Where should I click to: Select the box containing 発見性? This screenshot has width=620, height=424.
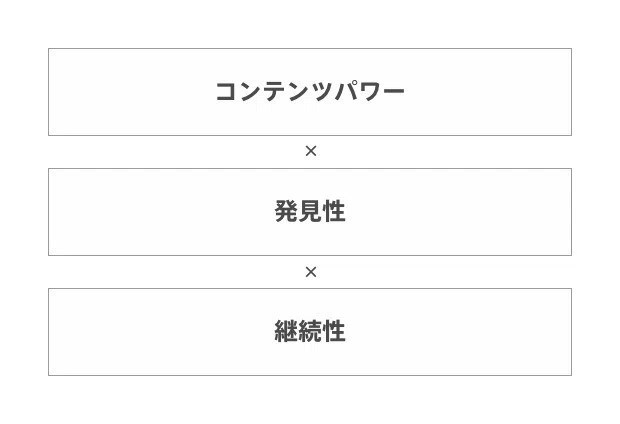pos(310,212)
